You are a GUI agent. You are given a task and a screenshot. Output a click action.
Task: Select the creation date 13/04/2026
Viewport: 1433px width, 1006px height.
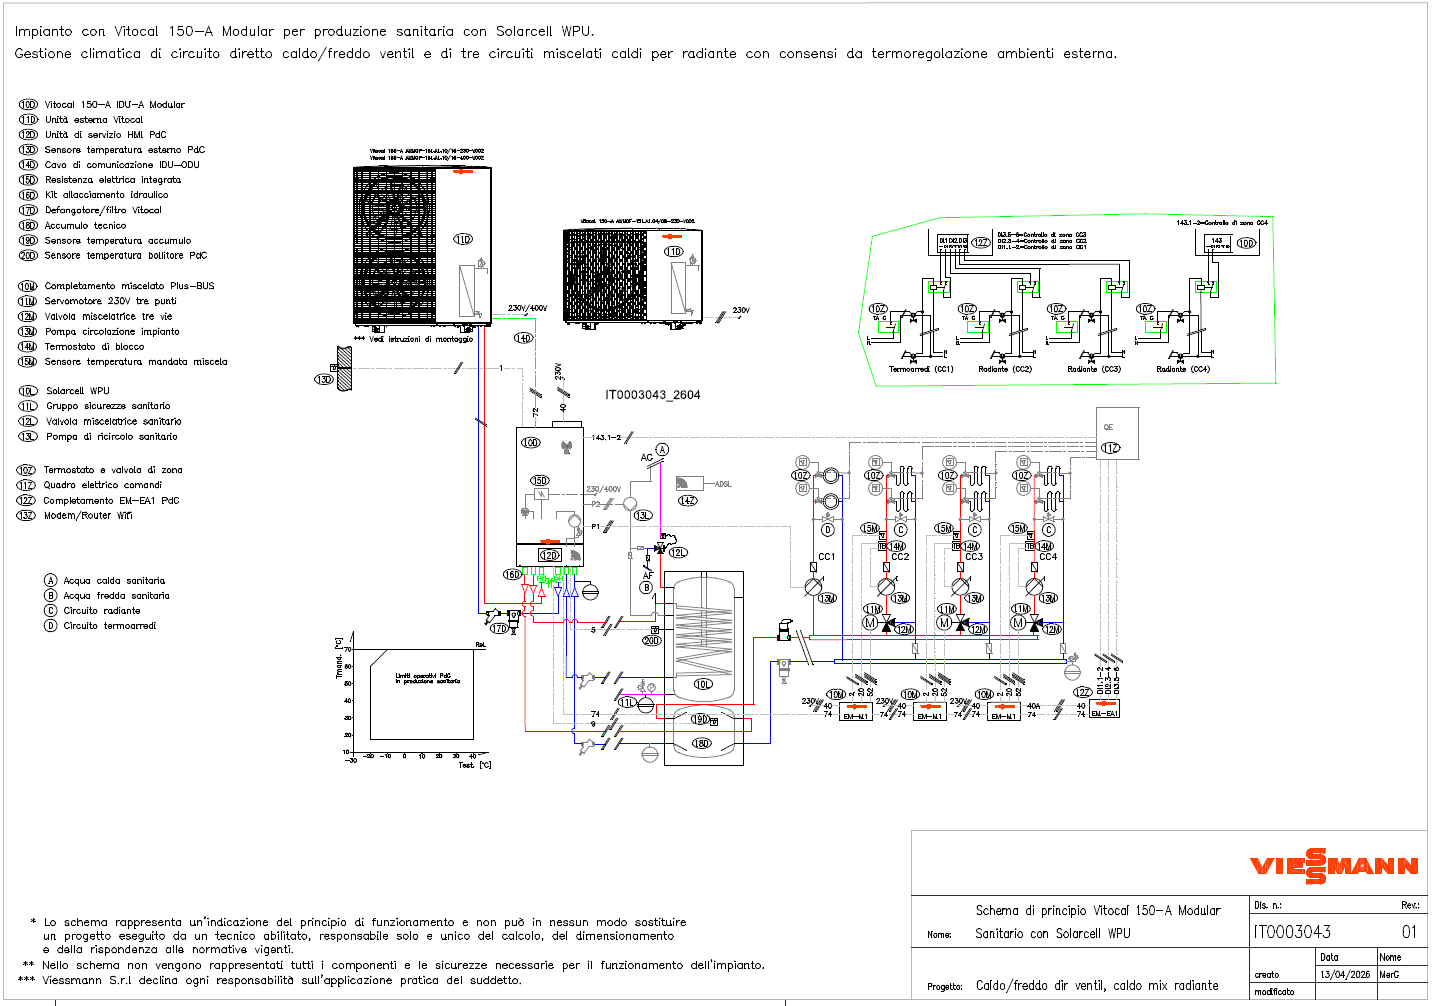click(x=1344, y=974)
